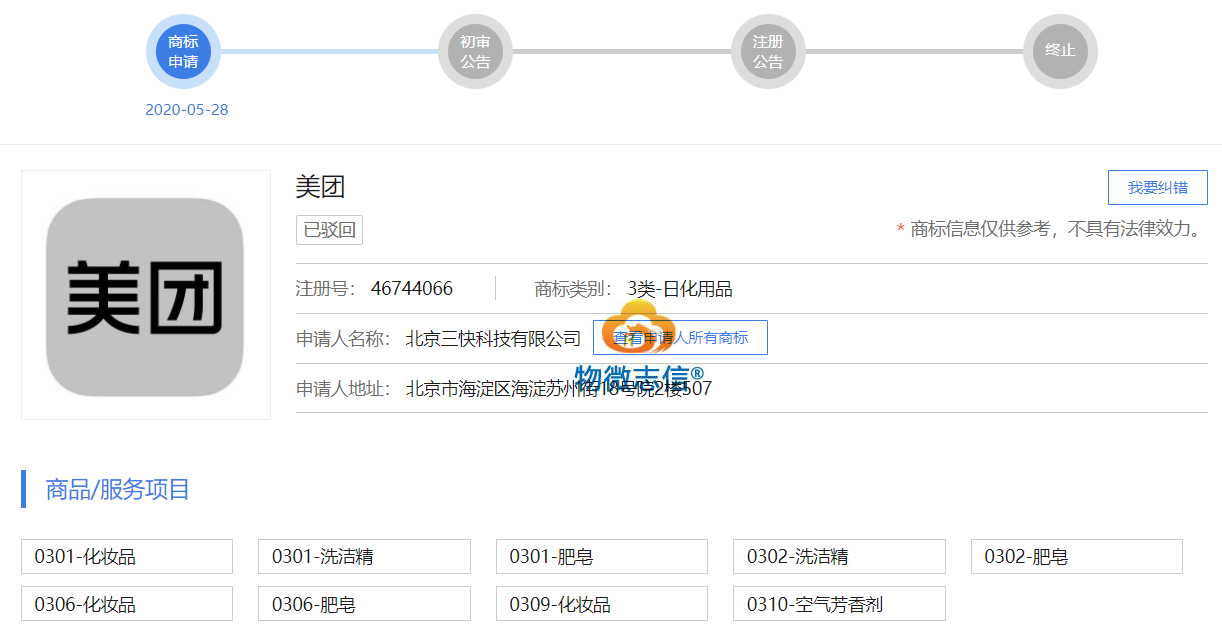Screen dimensions: 1222x635
Task: Click the 2020-05-28 application date
Action: click(x=187, y=110)
